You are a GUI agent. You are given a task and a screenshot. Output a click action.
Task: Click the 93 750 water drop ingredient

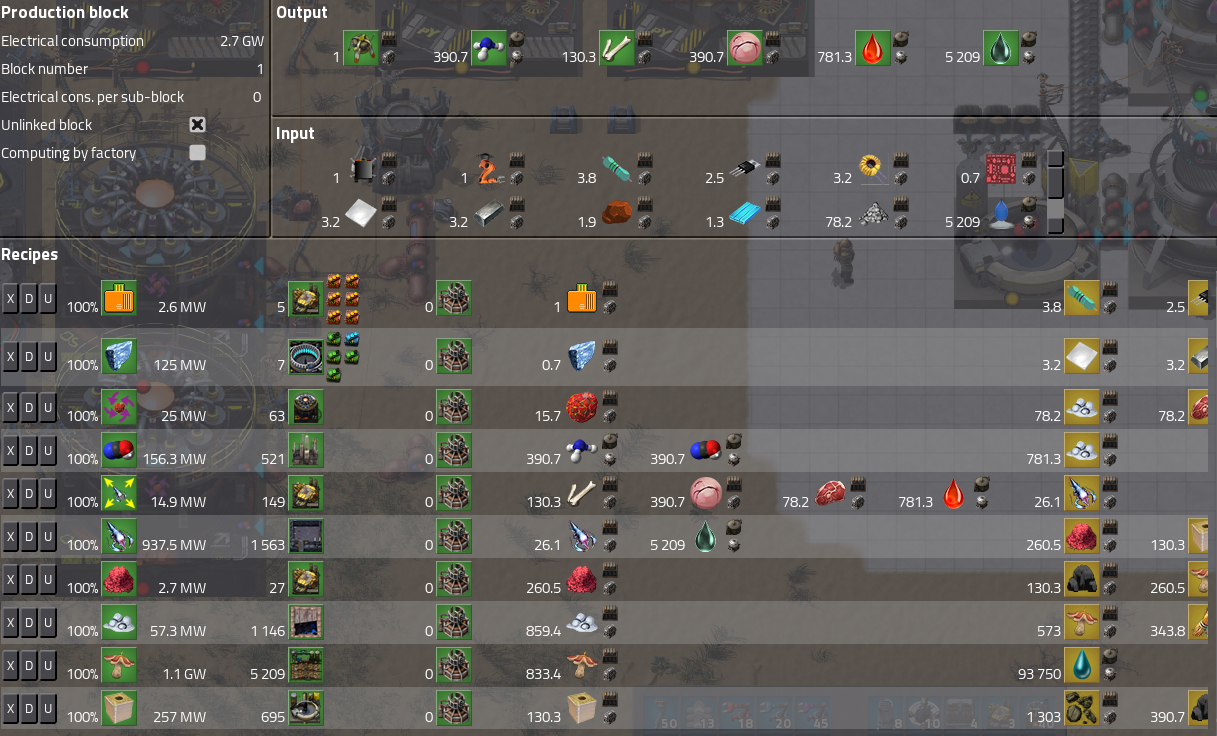click(x=1082, y=665)
